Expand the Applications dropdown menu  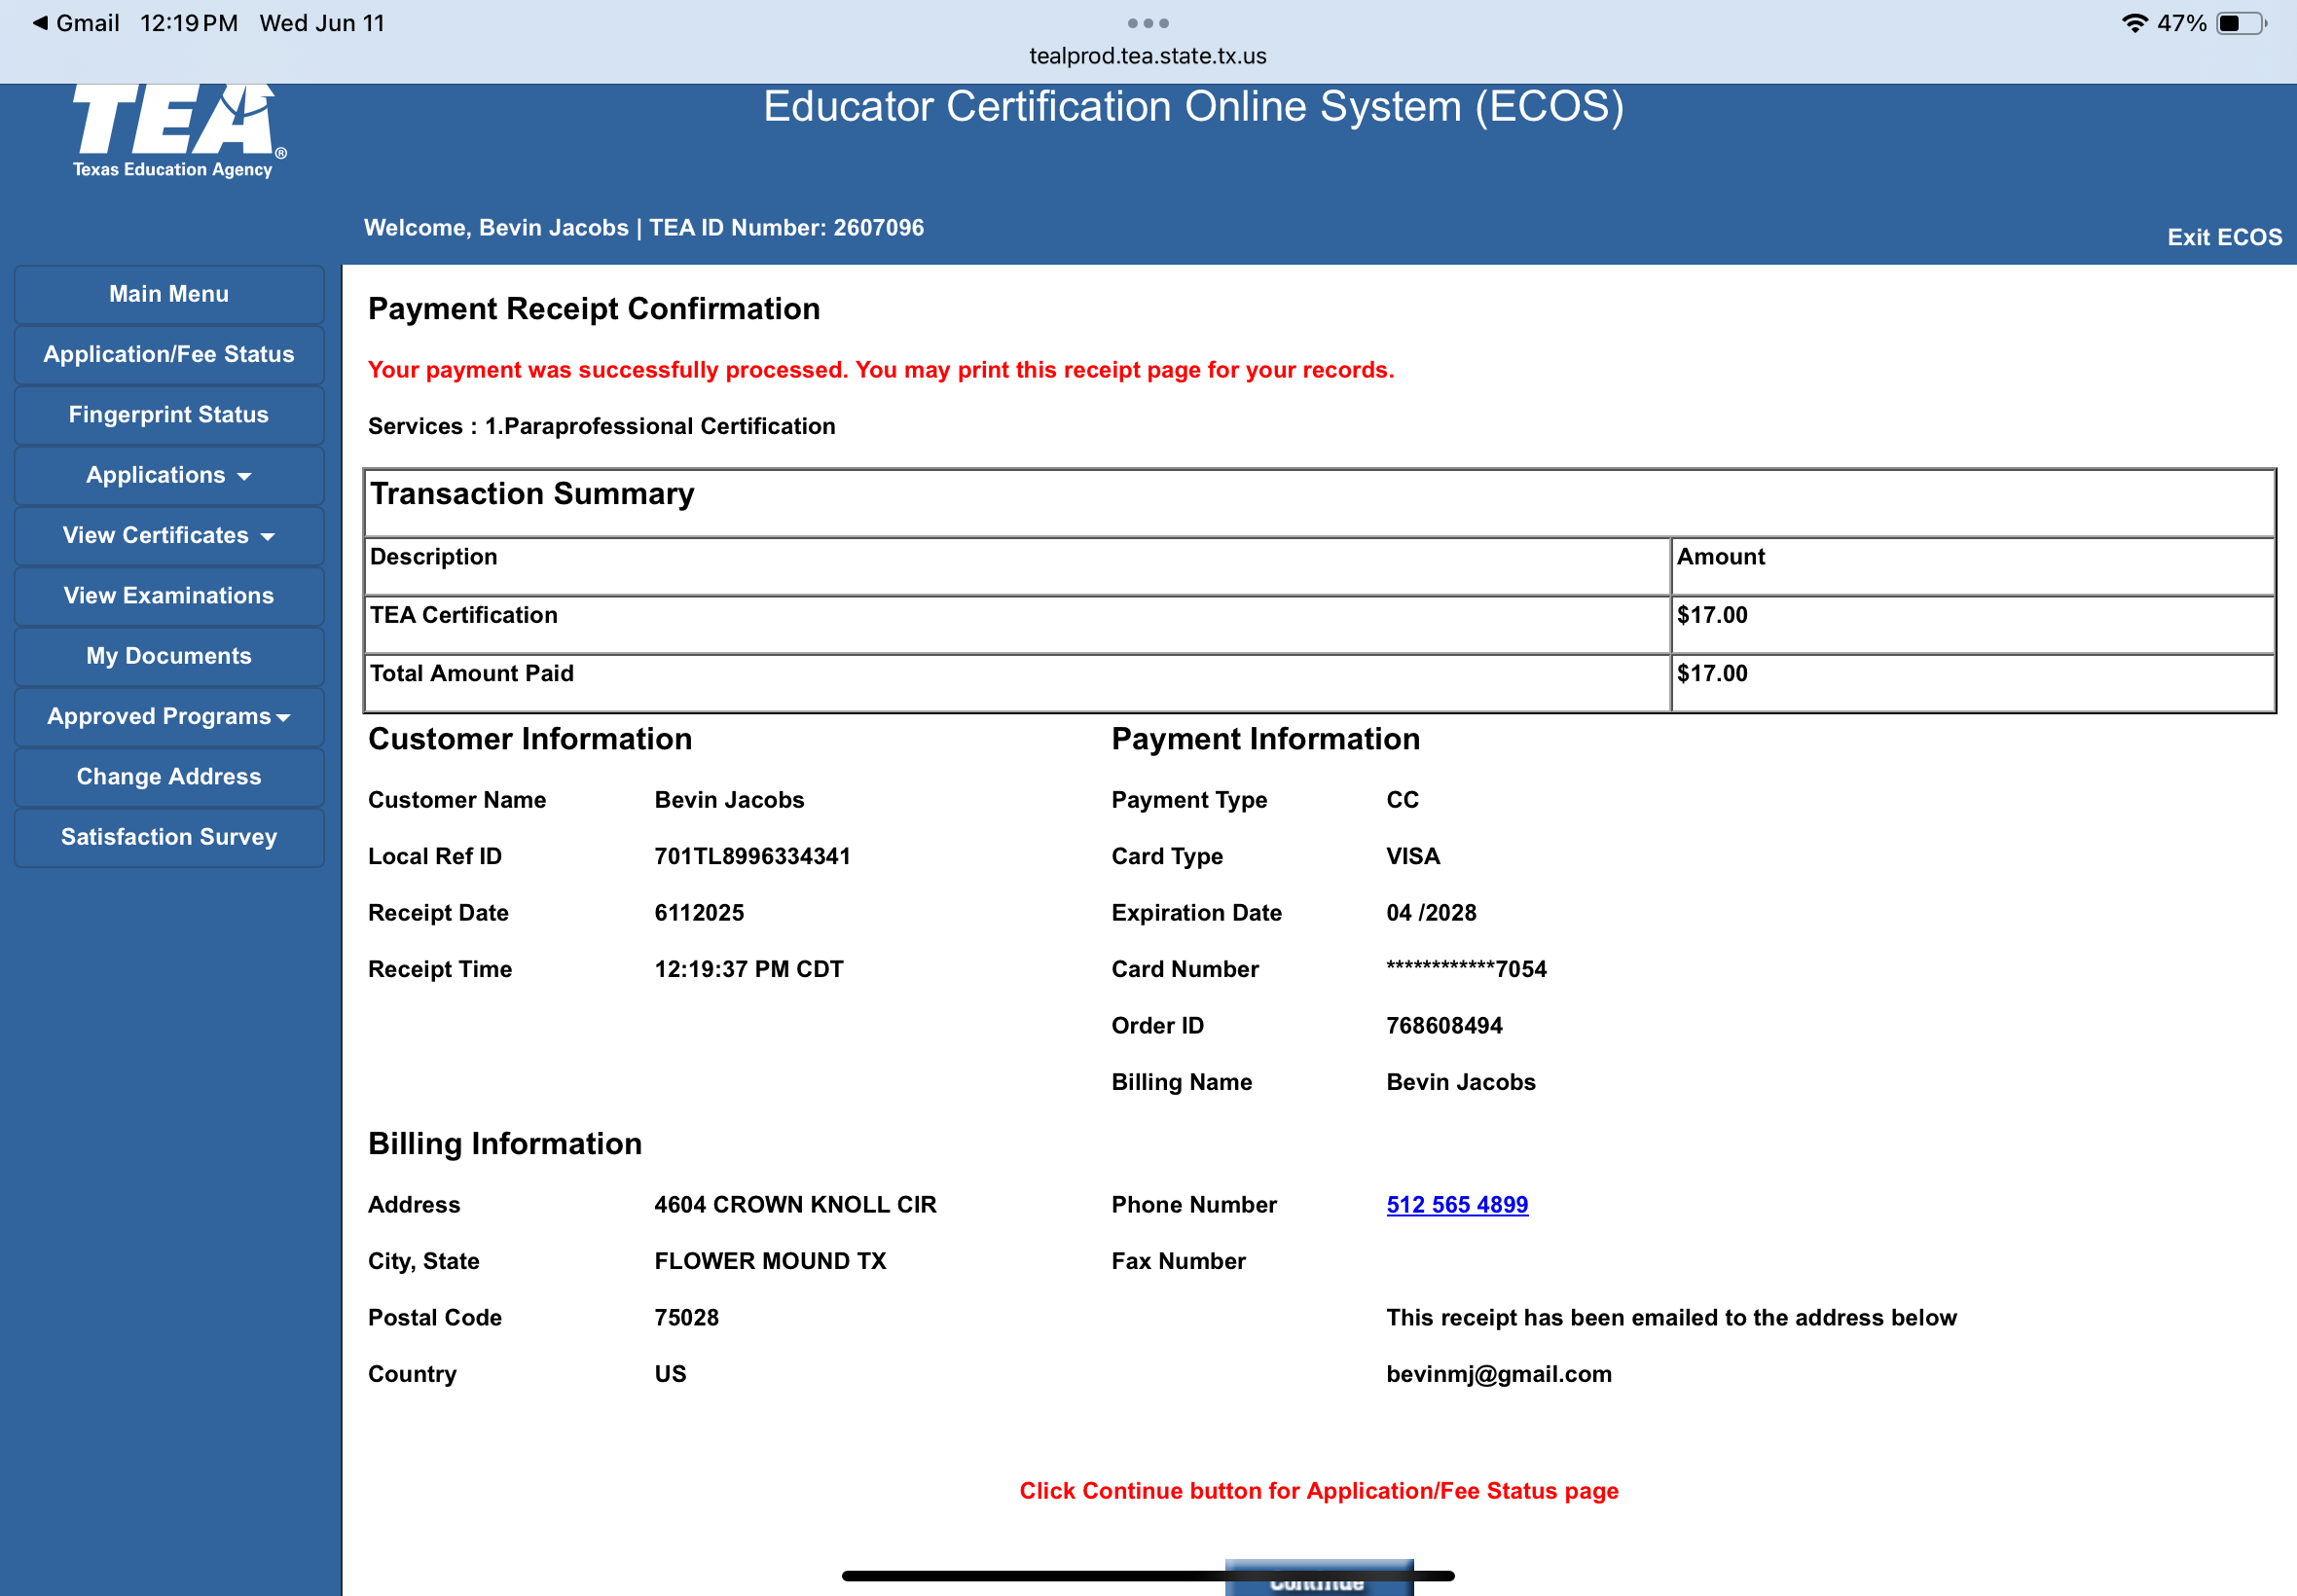tap(168, 475)
